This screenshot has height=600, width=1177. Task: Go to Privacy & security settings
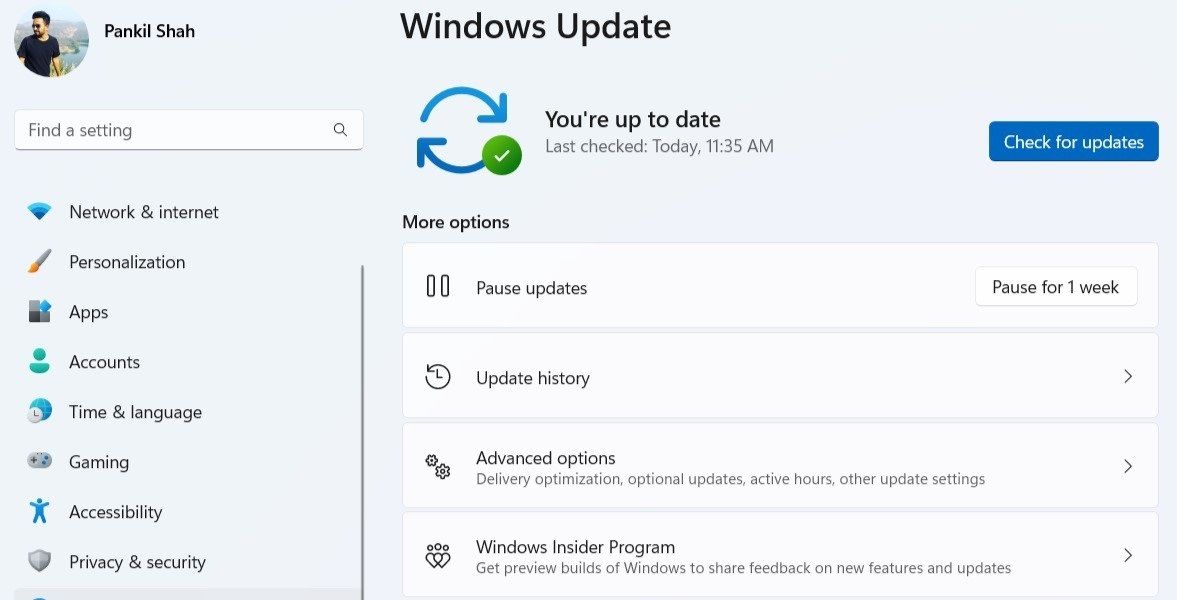pyautogui.click(x=137, y=562)
